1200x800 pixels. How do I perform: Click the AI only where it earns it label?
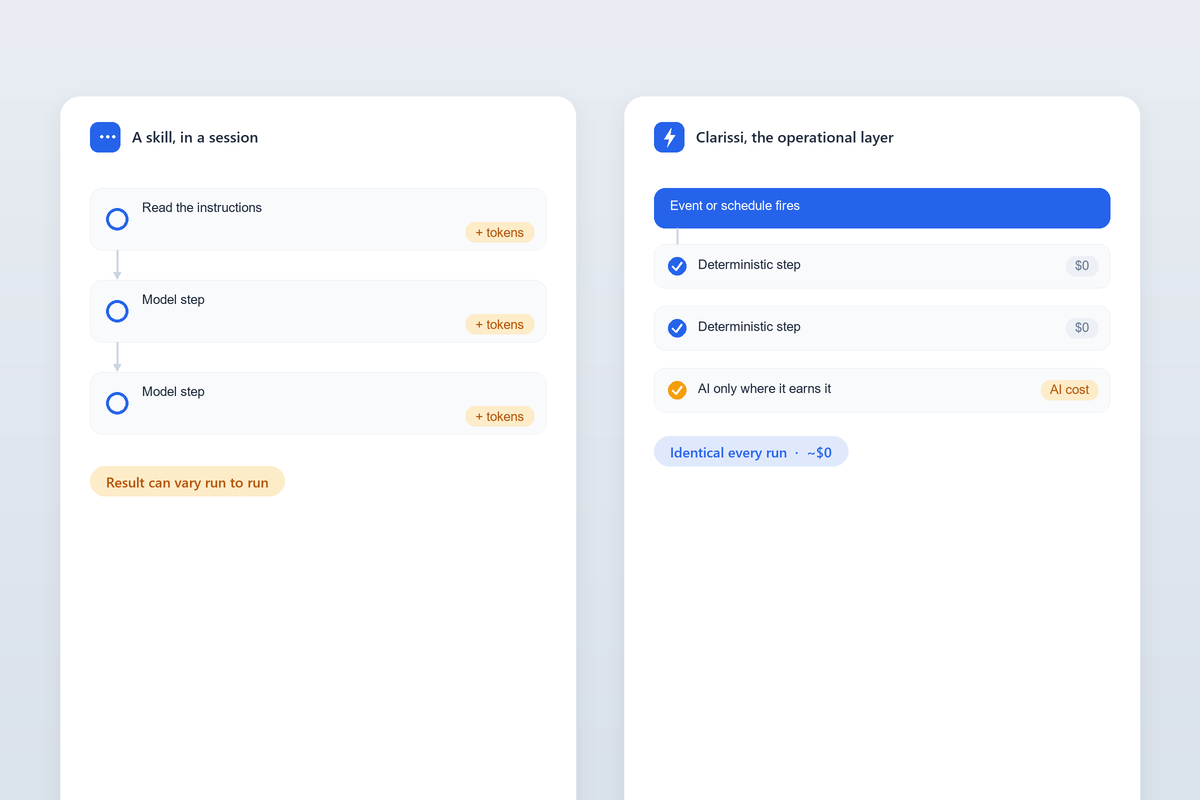[x=764, y=389]
